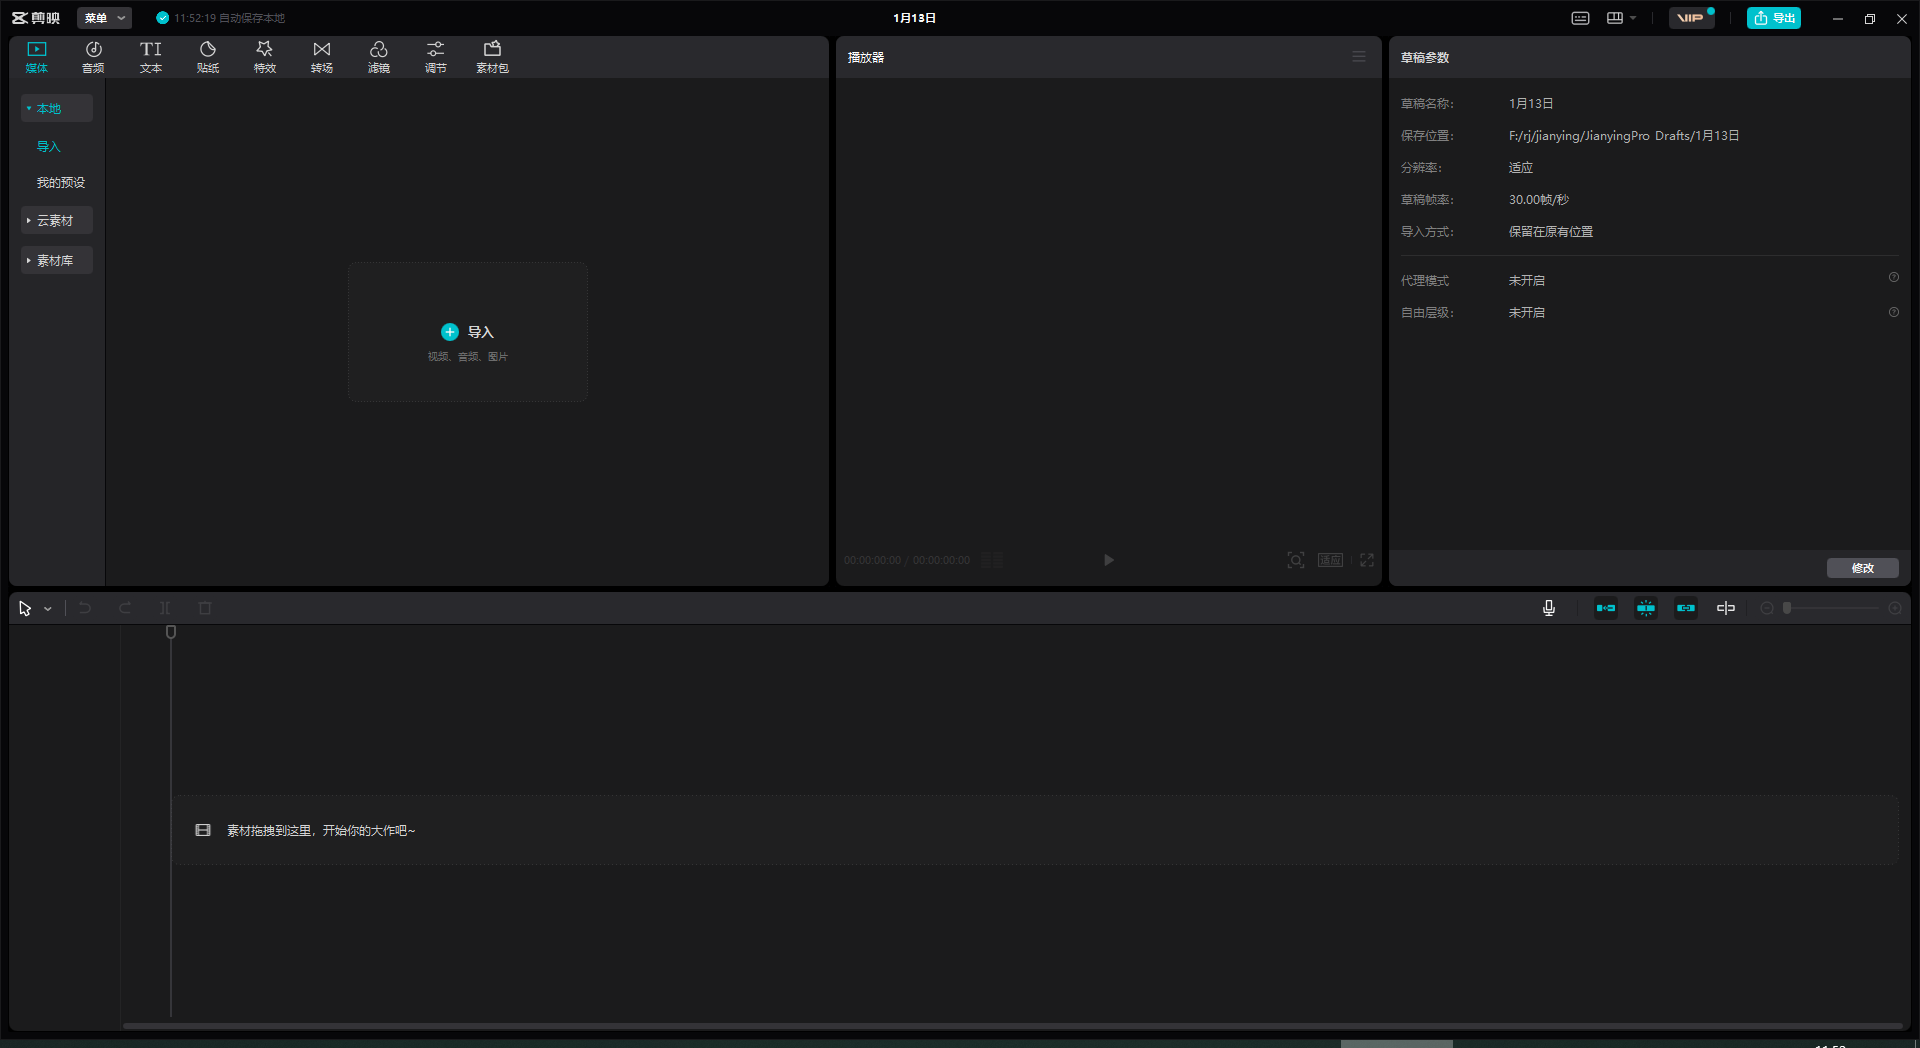The width and height of the screenshot is (1920, 1048).
Task: Switch to the 转场 (Transitions) tab
Action: [322, 57]
